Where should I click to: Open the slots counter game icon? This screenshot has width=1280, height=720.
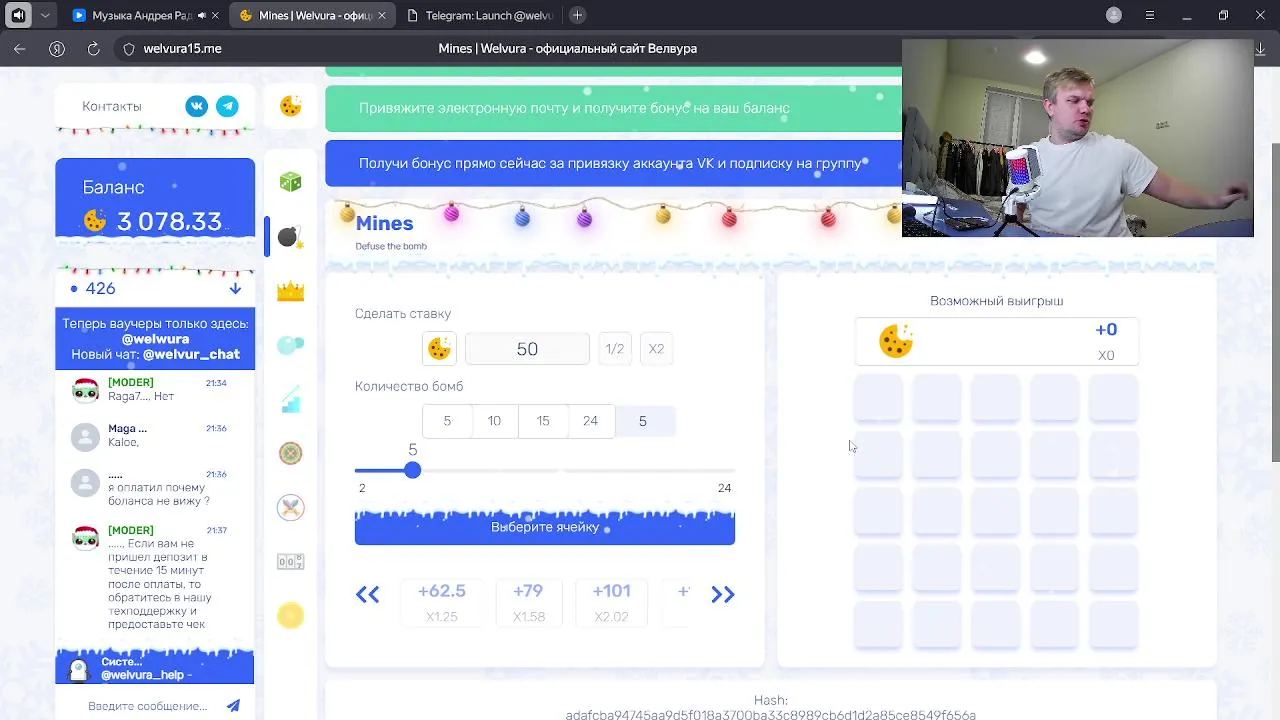(290, 562)
